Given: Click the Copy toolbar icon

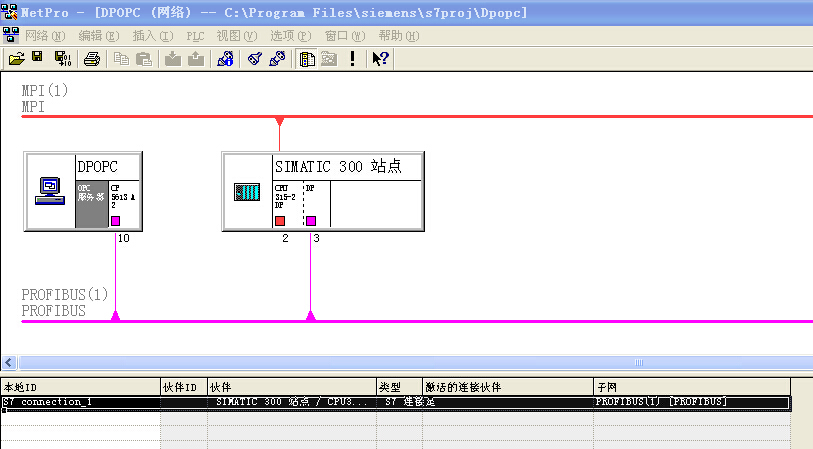Looking at the screenshot, I should [121, 59].
